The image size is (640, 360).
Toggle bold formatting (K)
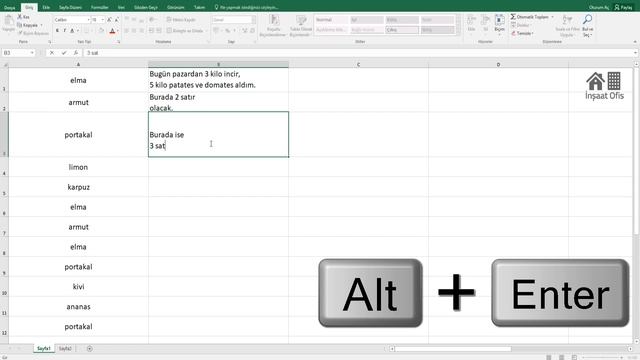coord(57,31)
